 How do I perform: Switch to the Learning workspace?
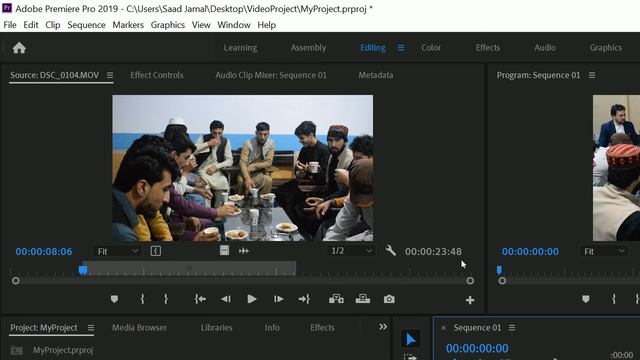(x=240, y=48)
